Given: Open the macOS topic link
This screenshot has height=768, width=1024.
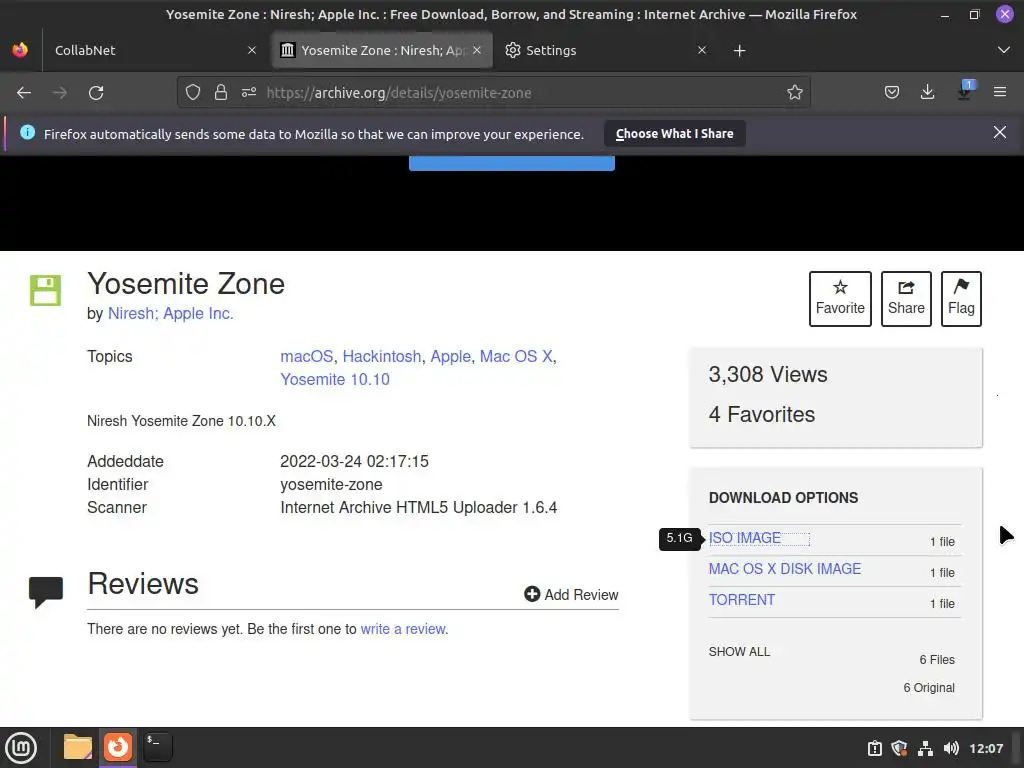Looking at the screenshot, I should [x=306, y=357].
